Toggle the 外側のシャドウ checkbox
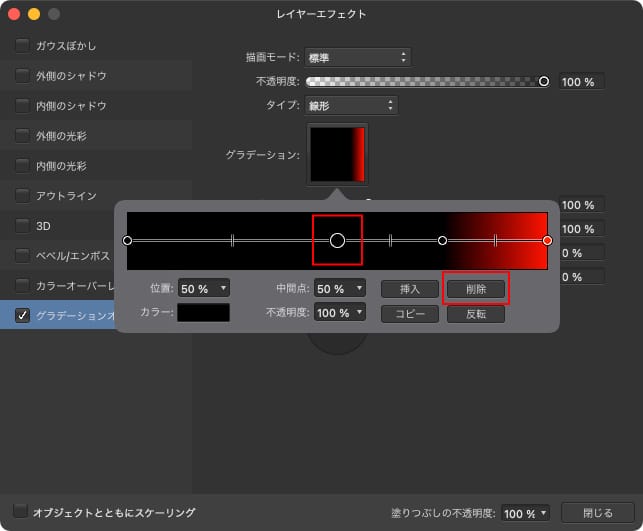643x531 pixels. (x=22, y=75)
